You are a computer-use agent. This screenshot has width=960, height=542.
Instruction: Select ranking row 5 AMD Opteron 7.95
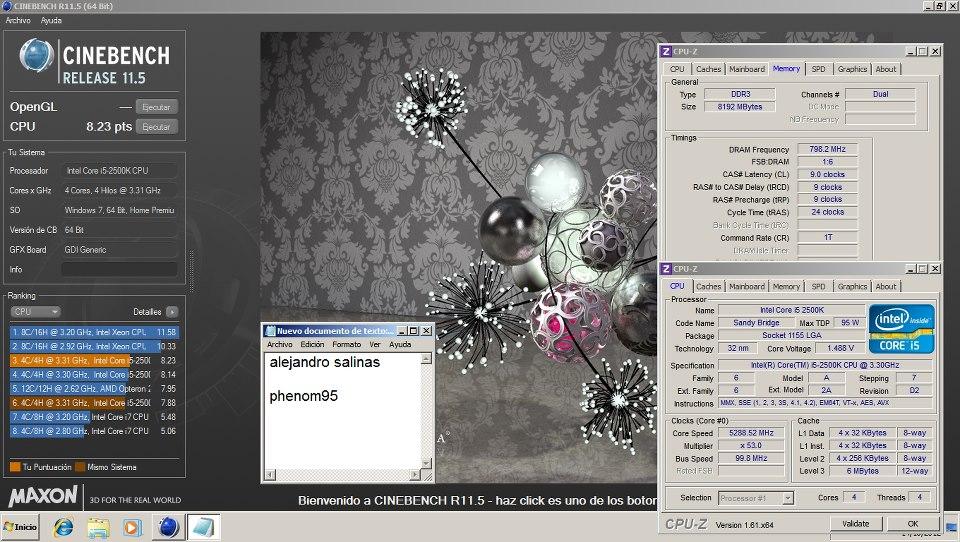coord(94,388)
